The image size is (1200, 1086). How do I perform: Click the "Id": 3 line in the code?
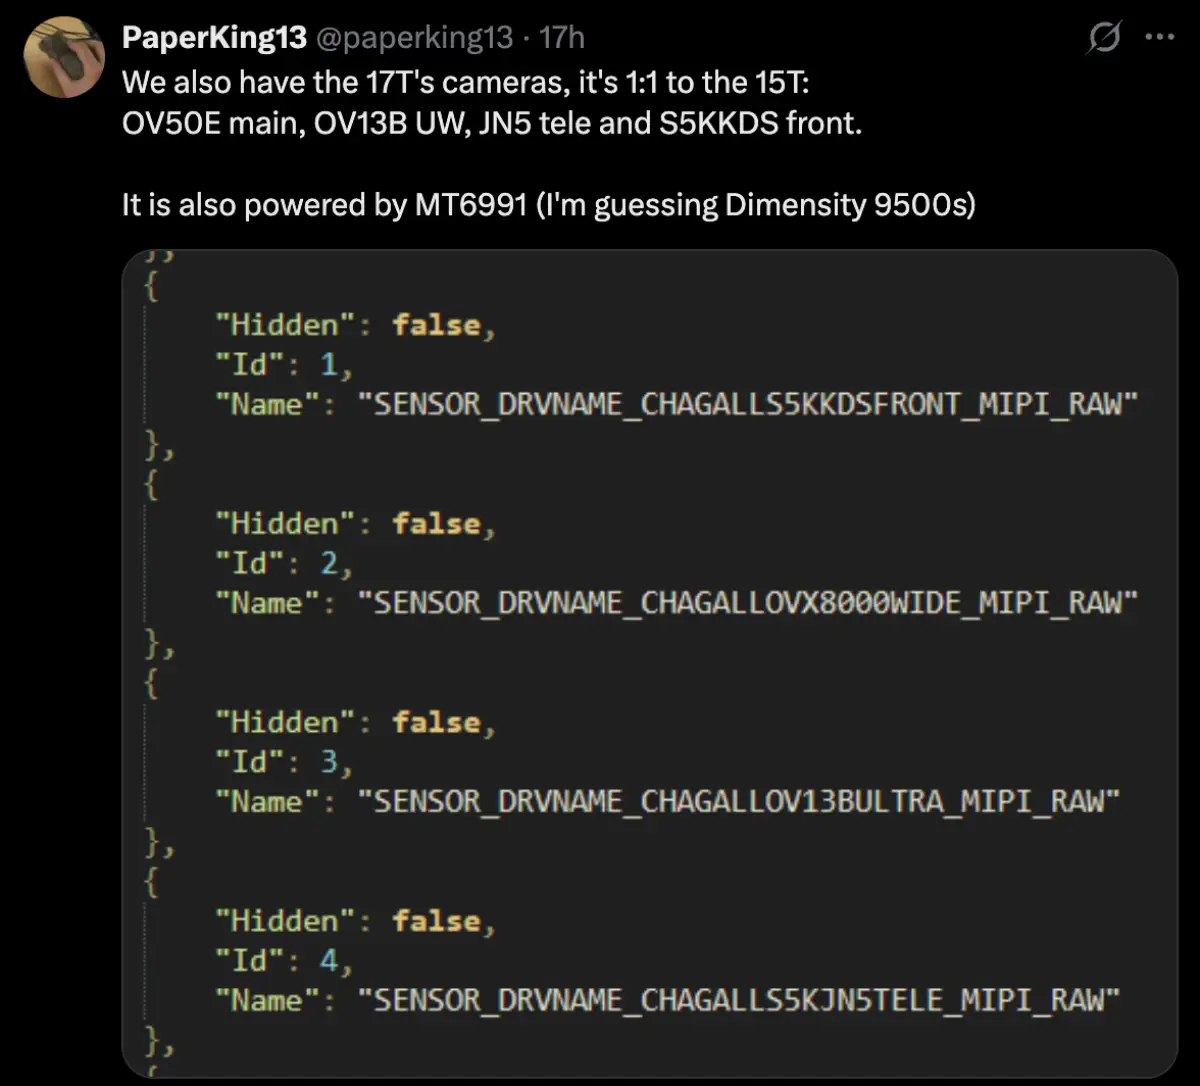pos(284,763)
